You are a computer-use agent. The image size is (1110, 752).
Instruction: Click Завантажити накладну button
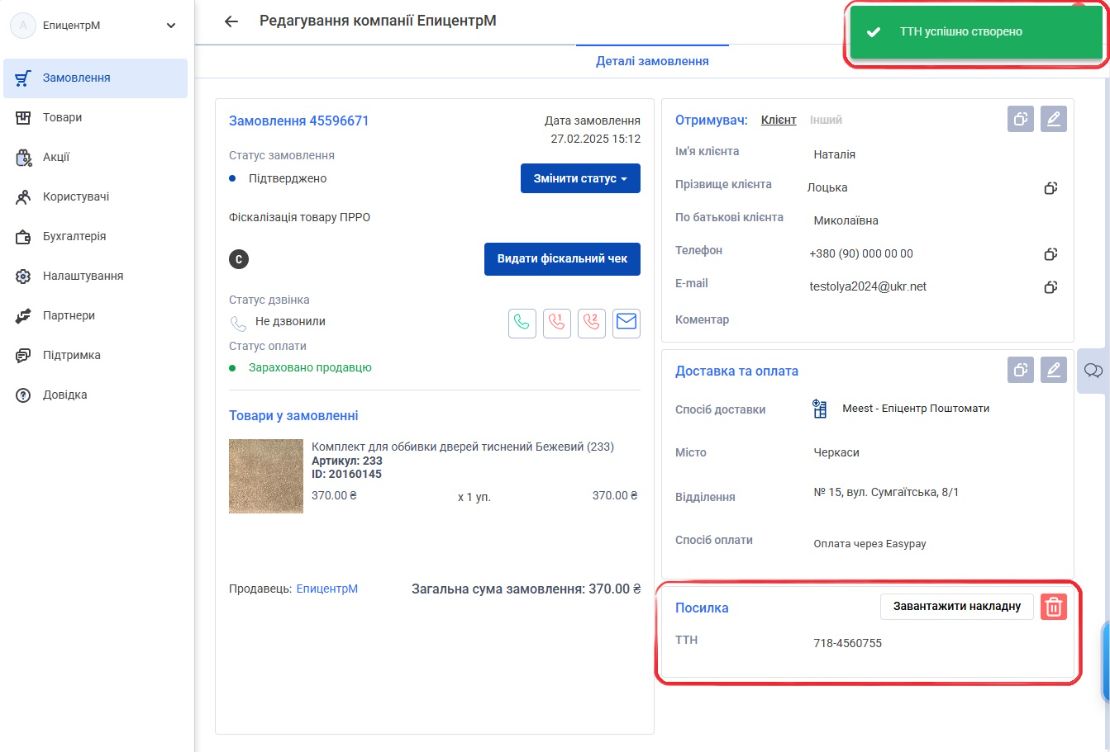coord(956,606)
